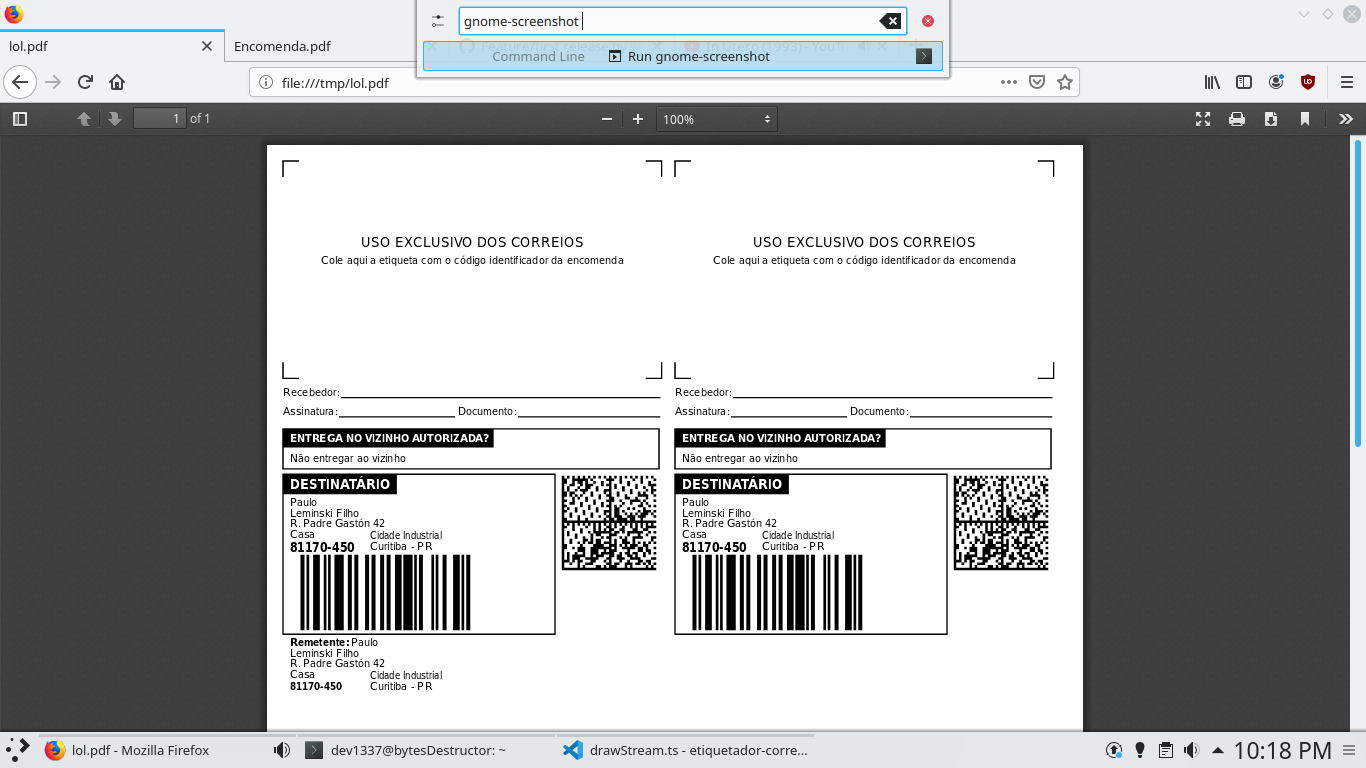1366x768 pixels.
Task: Save page to Pocket icon
Action: (x=1037, y=82)
